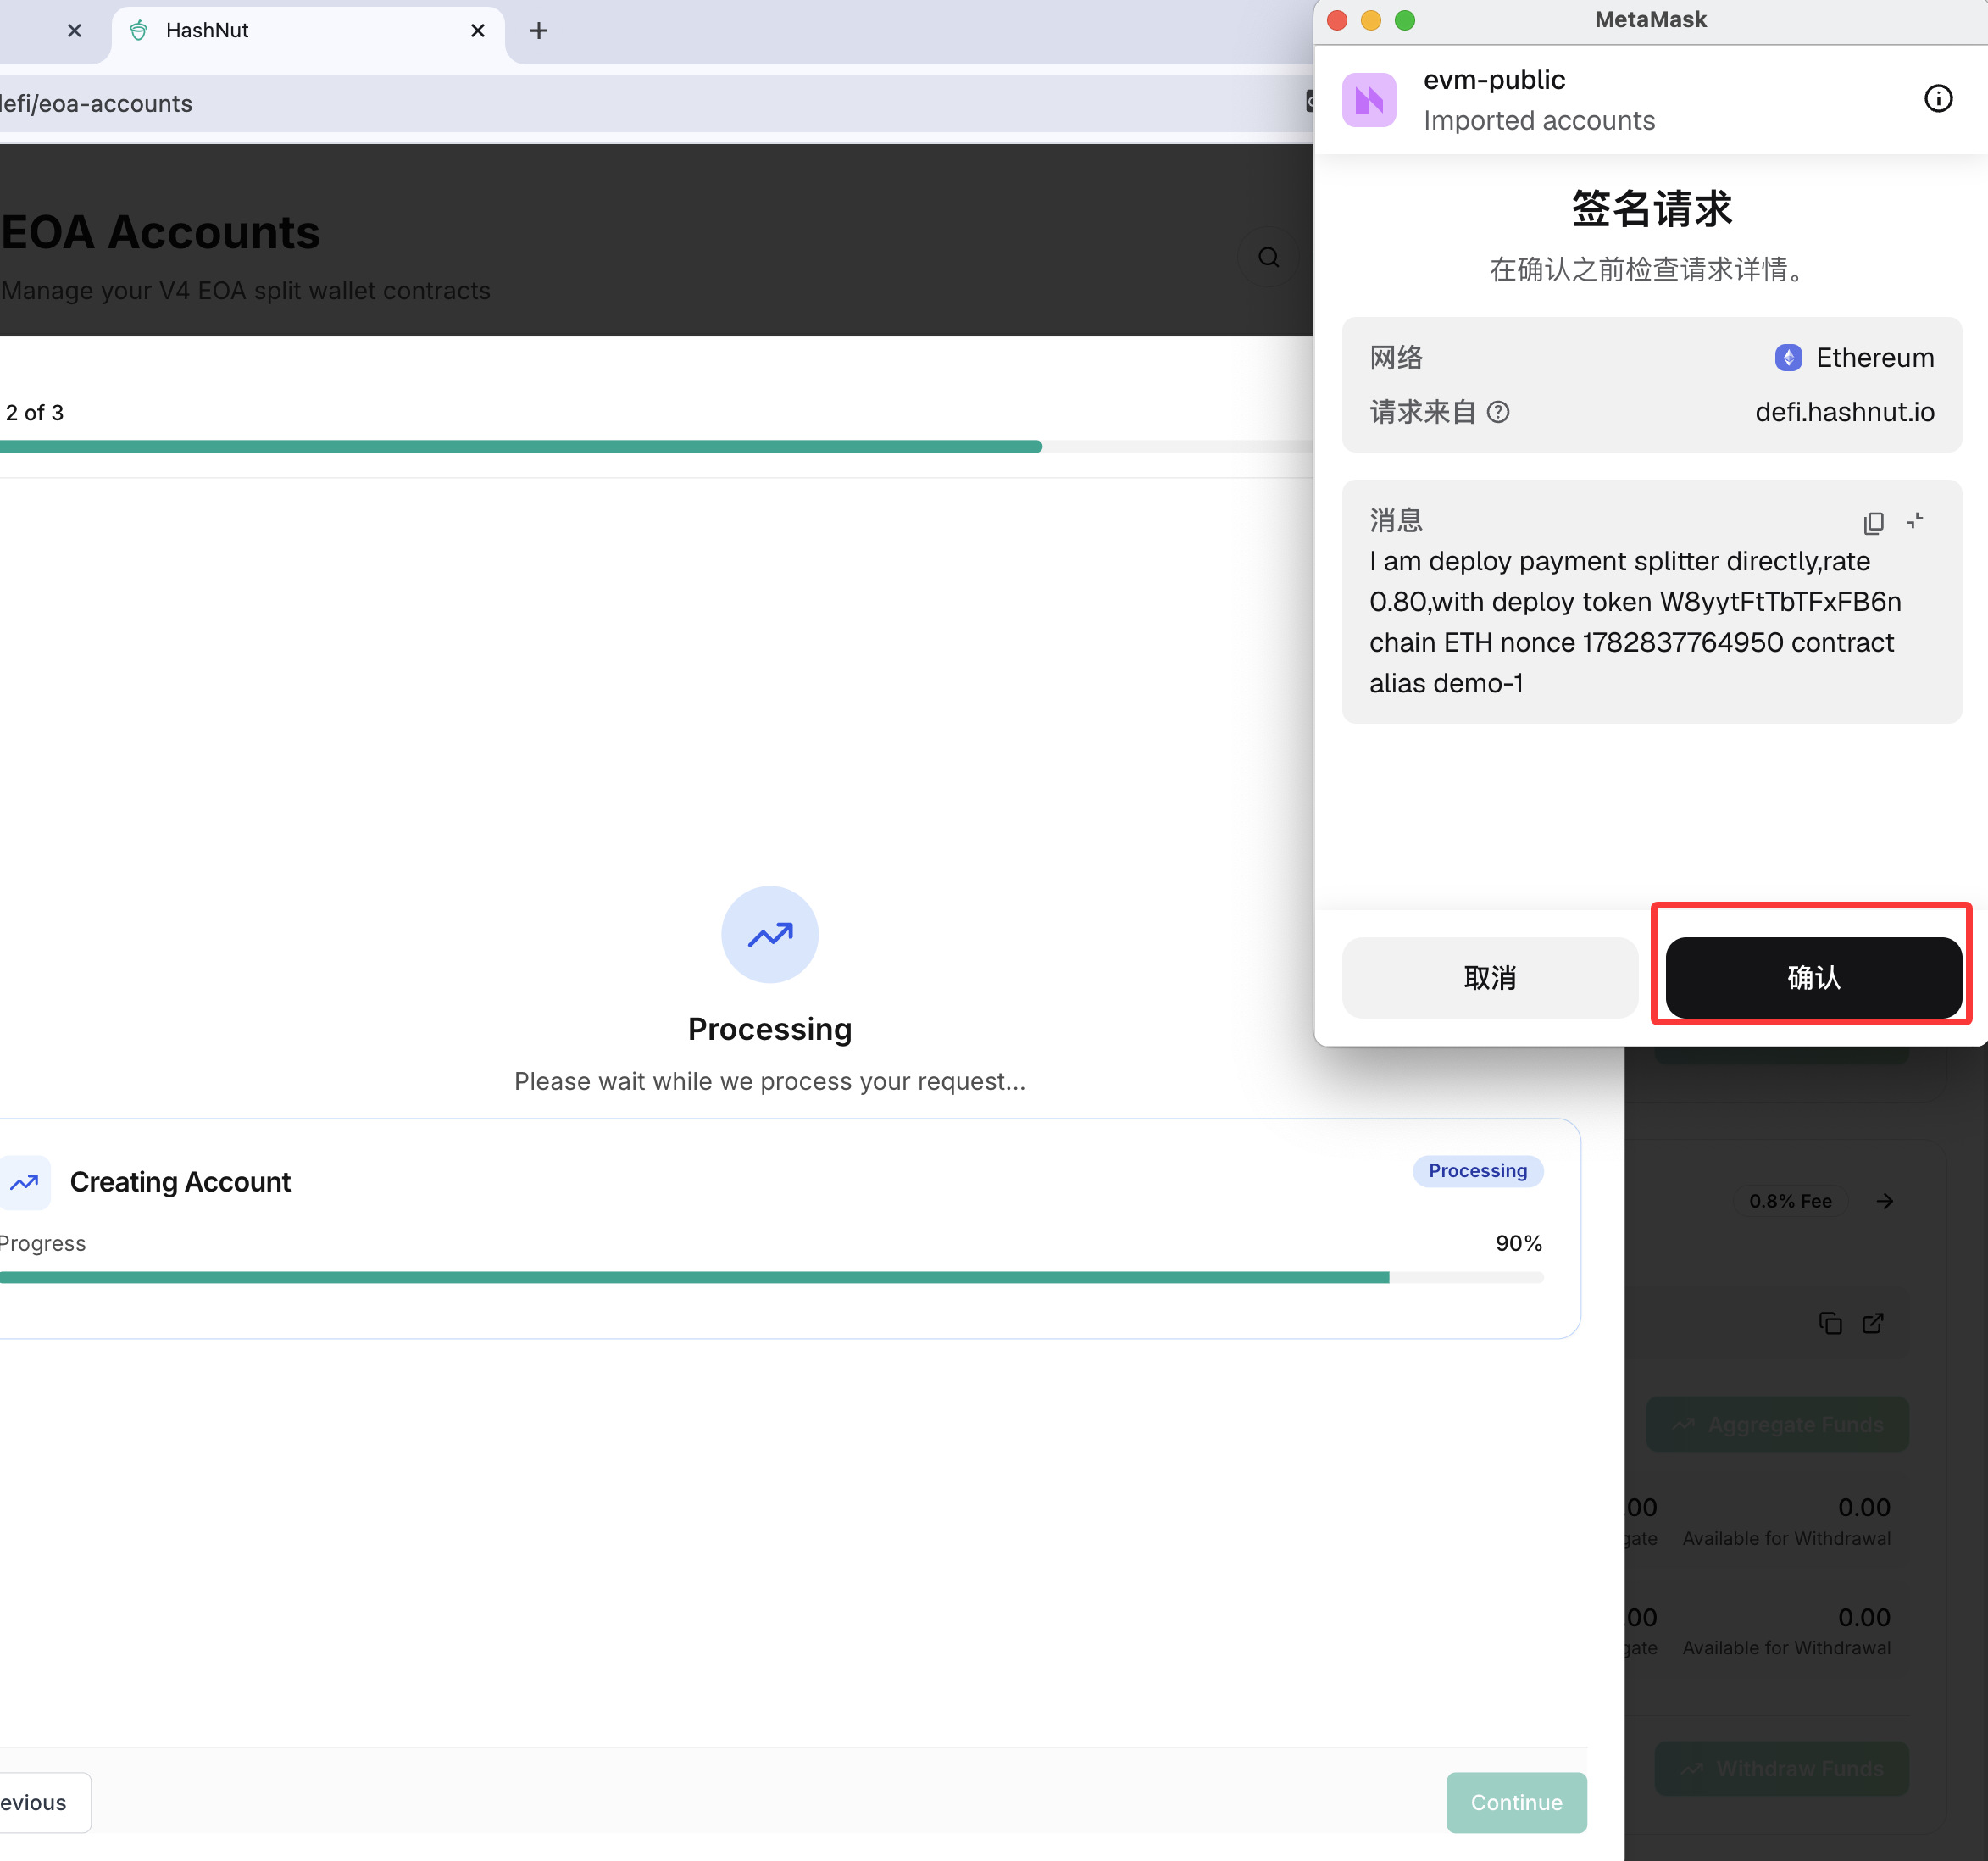The height and width of the screenshot is (1861, 1988).
Task: Switch to the HashNut tab
Action: [307, 31]
